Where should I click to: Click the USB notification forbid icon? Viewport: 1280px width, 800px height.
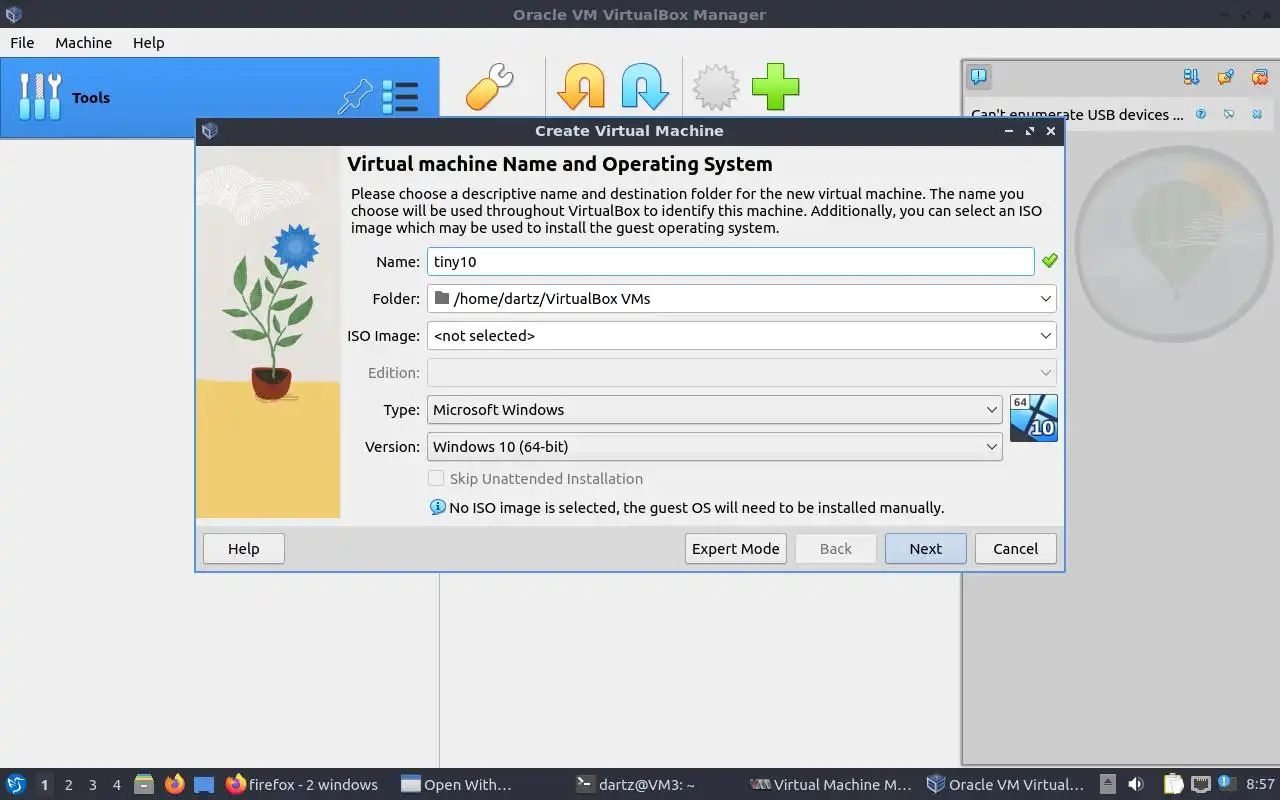(x=1229, y=114)
